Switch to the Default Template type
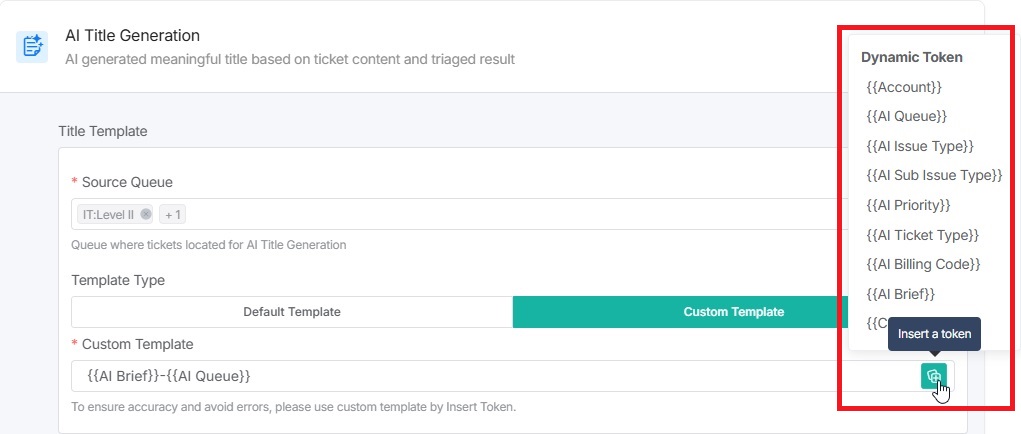 click(292, 312)
